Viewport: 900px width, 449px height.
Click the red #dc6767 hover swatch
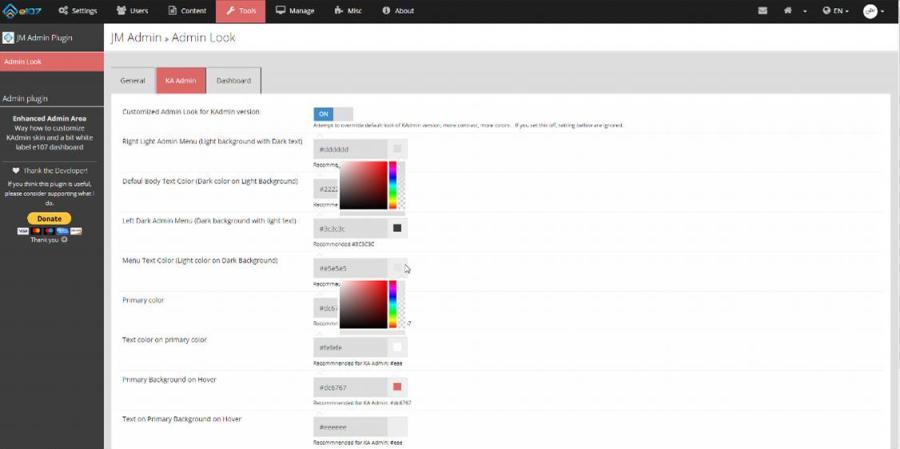point(397,387)
